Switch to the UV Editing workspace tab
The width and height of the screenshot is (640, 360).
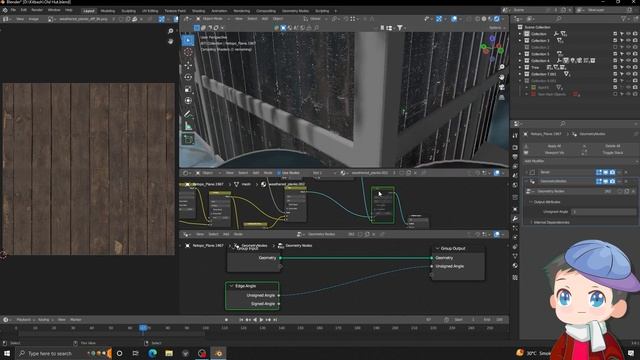[x=150, y=11]
